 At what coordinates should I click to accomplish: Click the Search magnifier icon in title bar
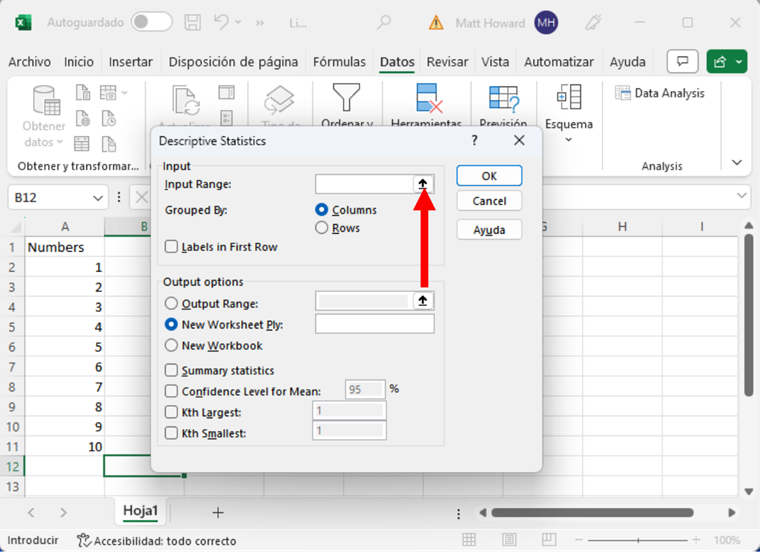coord(385,22)
